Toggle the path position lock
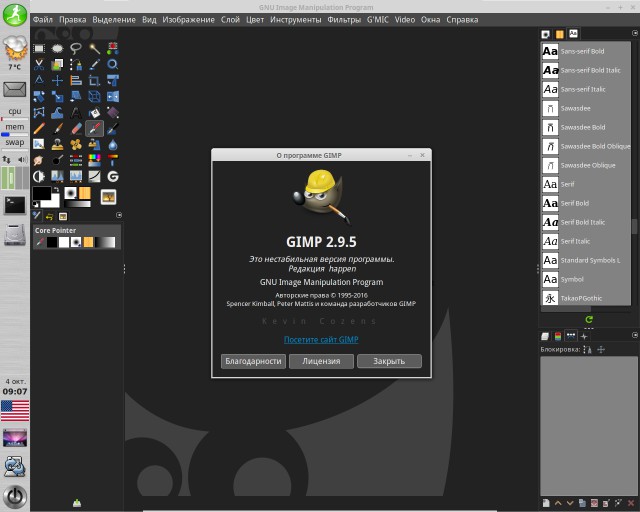The height and width of the screenshot is (512, 640). click(x=601, y=349)
